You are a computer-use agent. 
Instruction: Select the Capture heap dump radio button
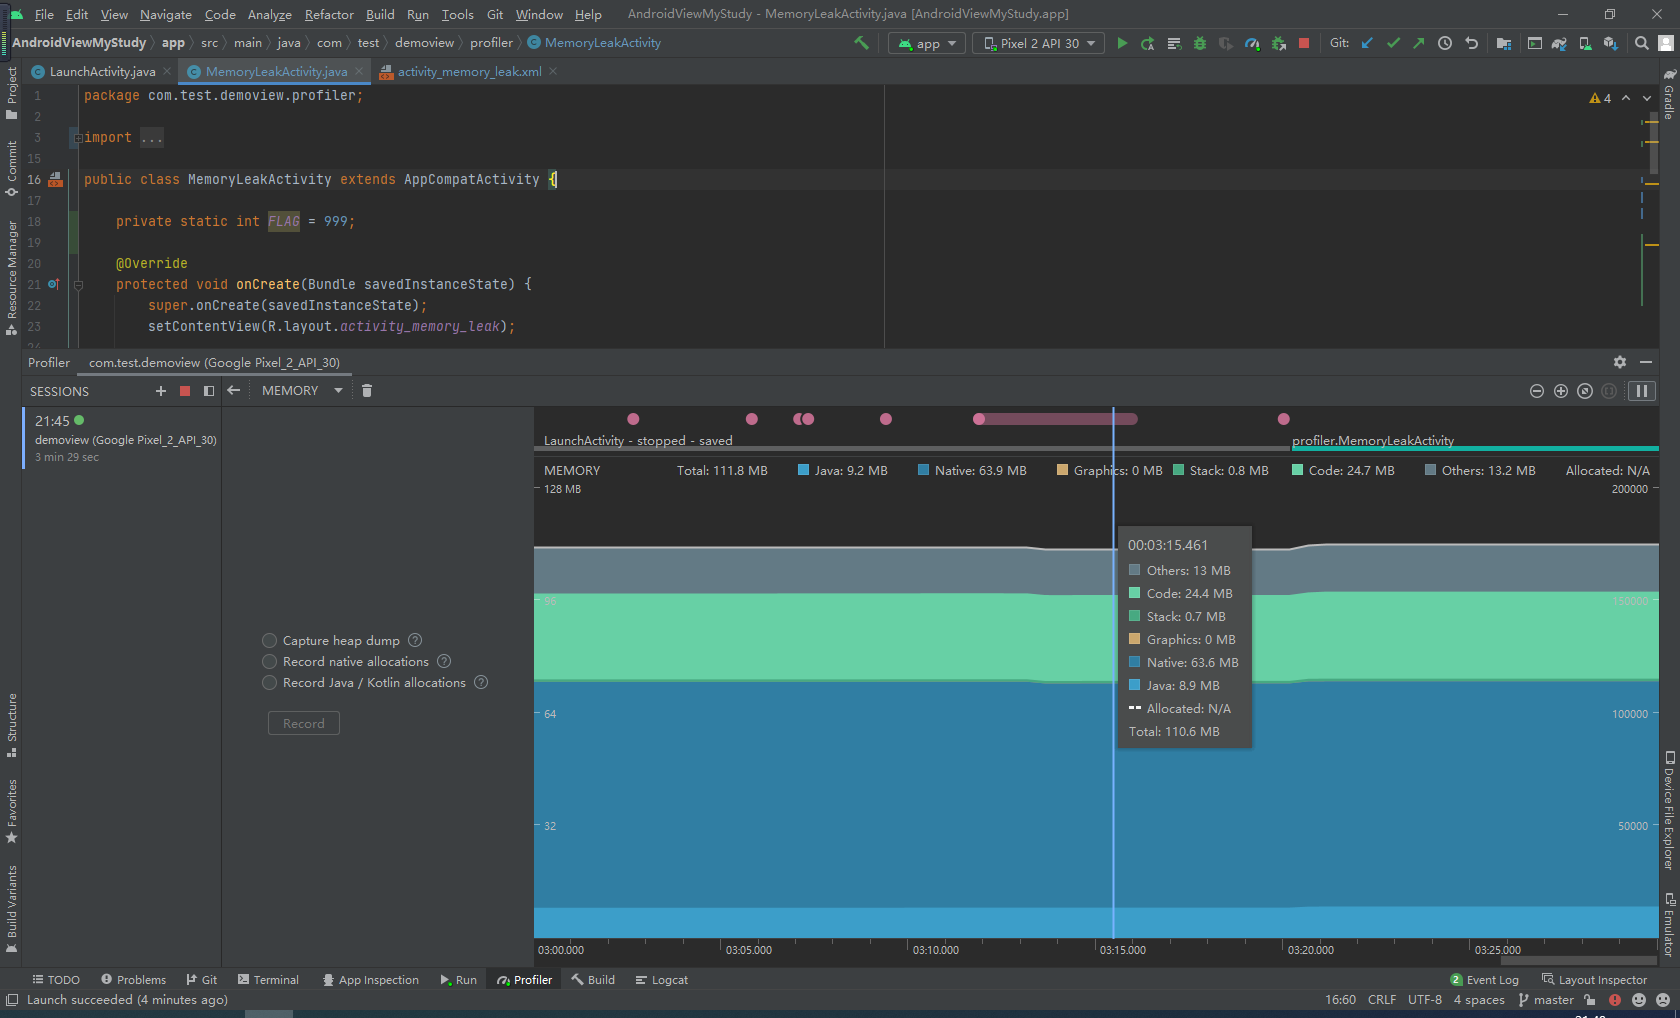[x=269, y=640]
